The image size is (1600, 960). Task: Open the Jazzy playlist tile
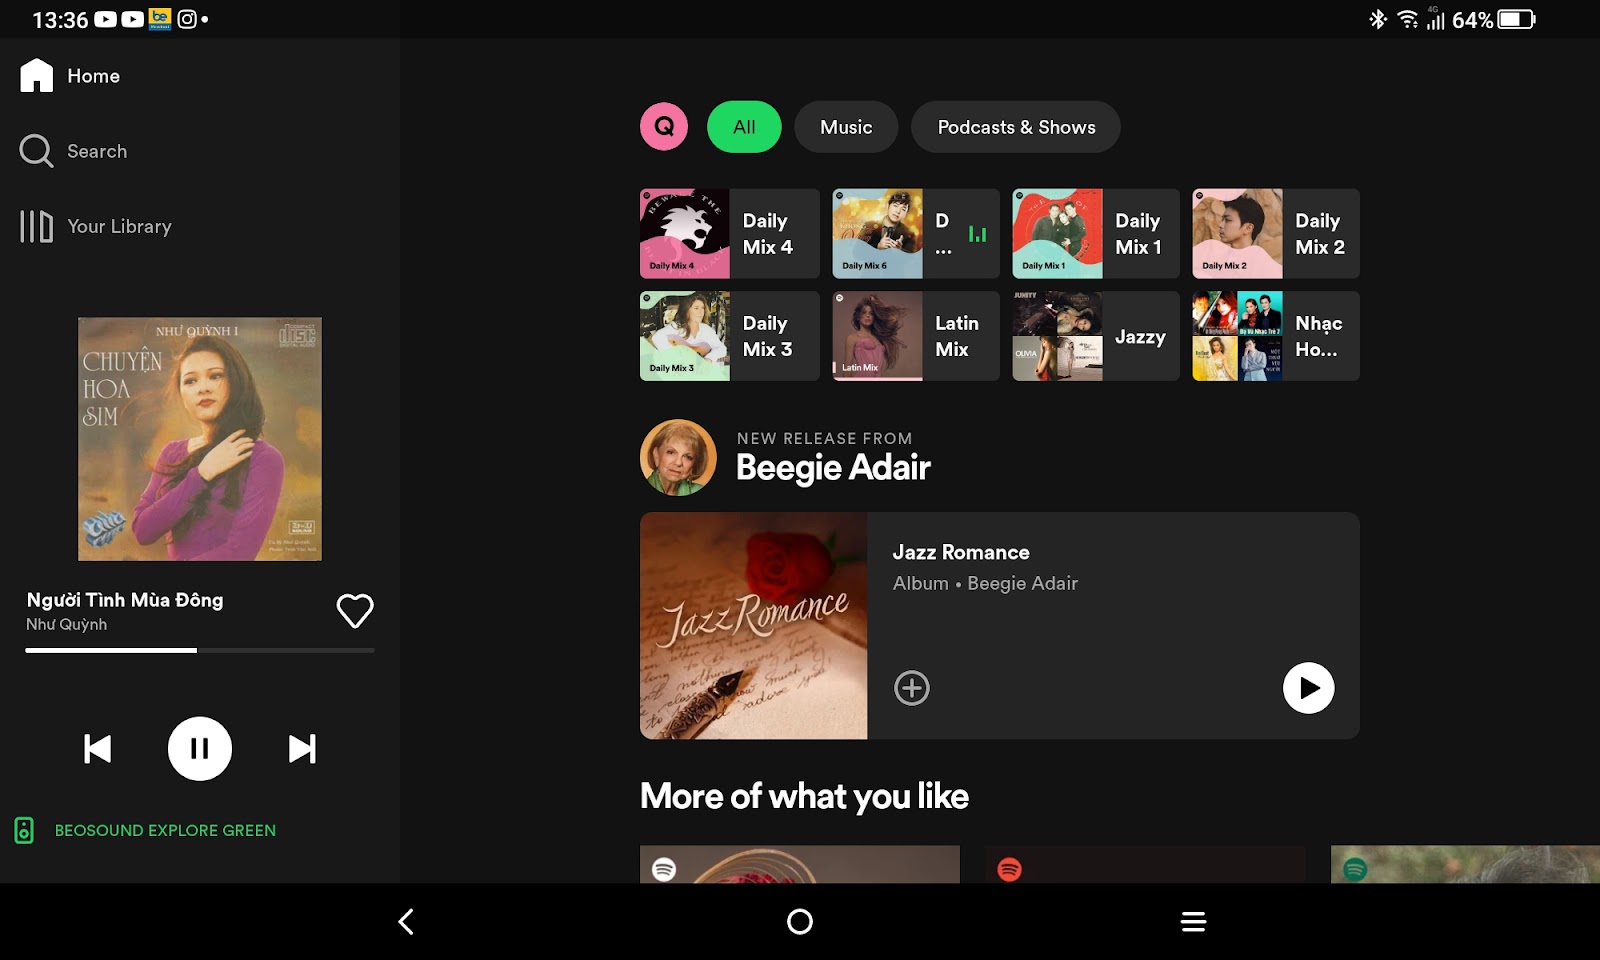click(1096, 336)
